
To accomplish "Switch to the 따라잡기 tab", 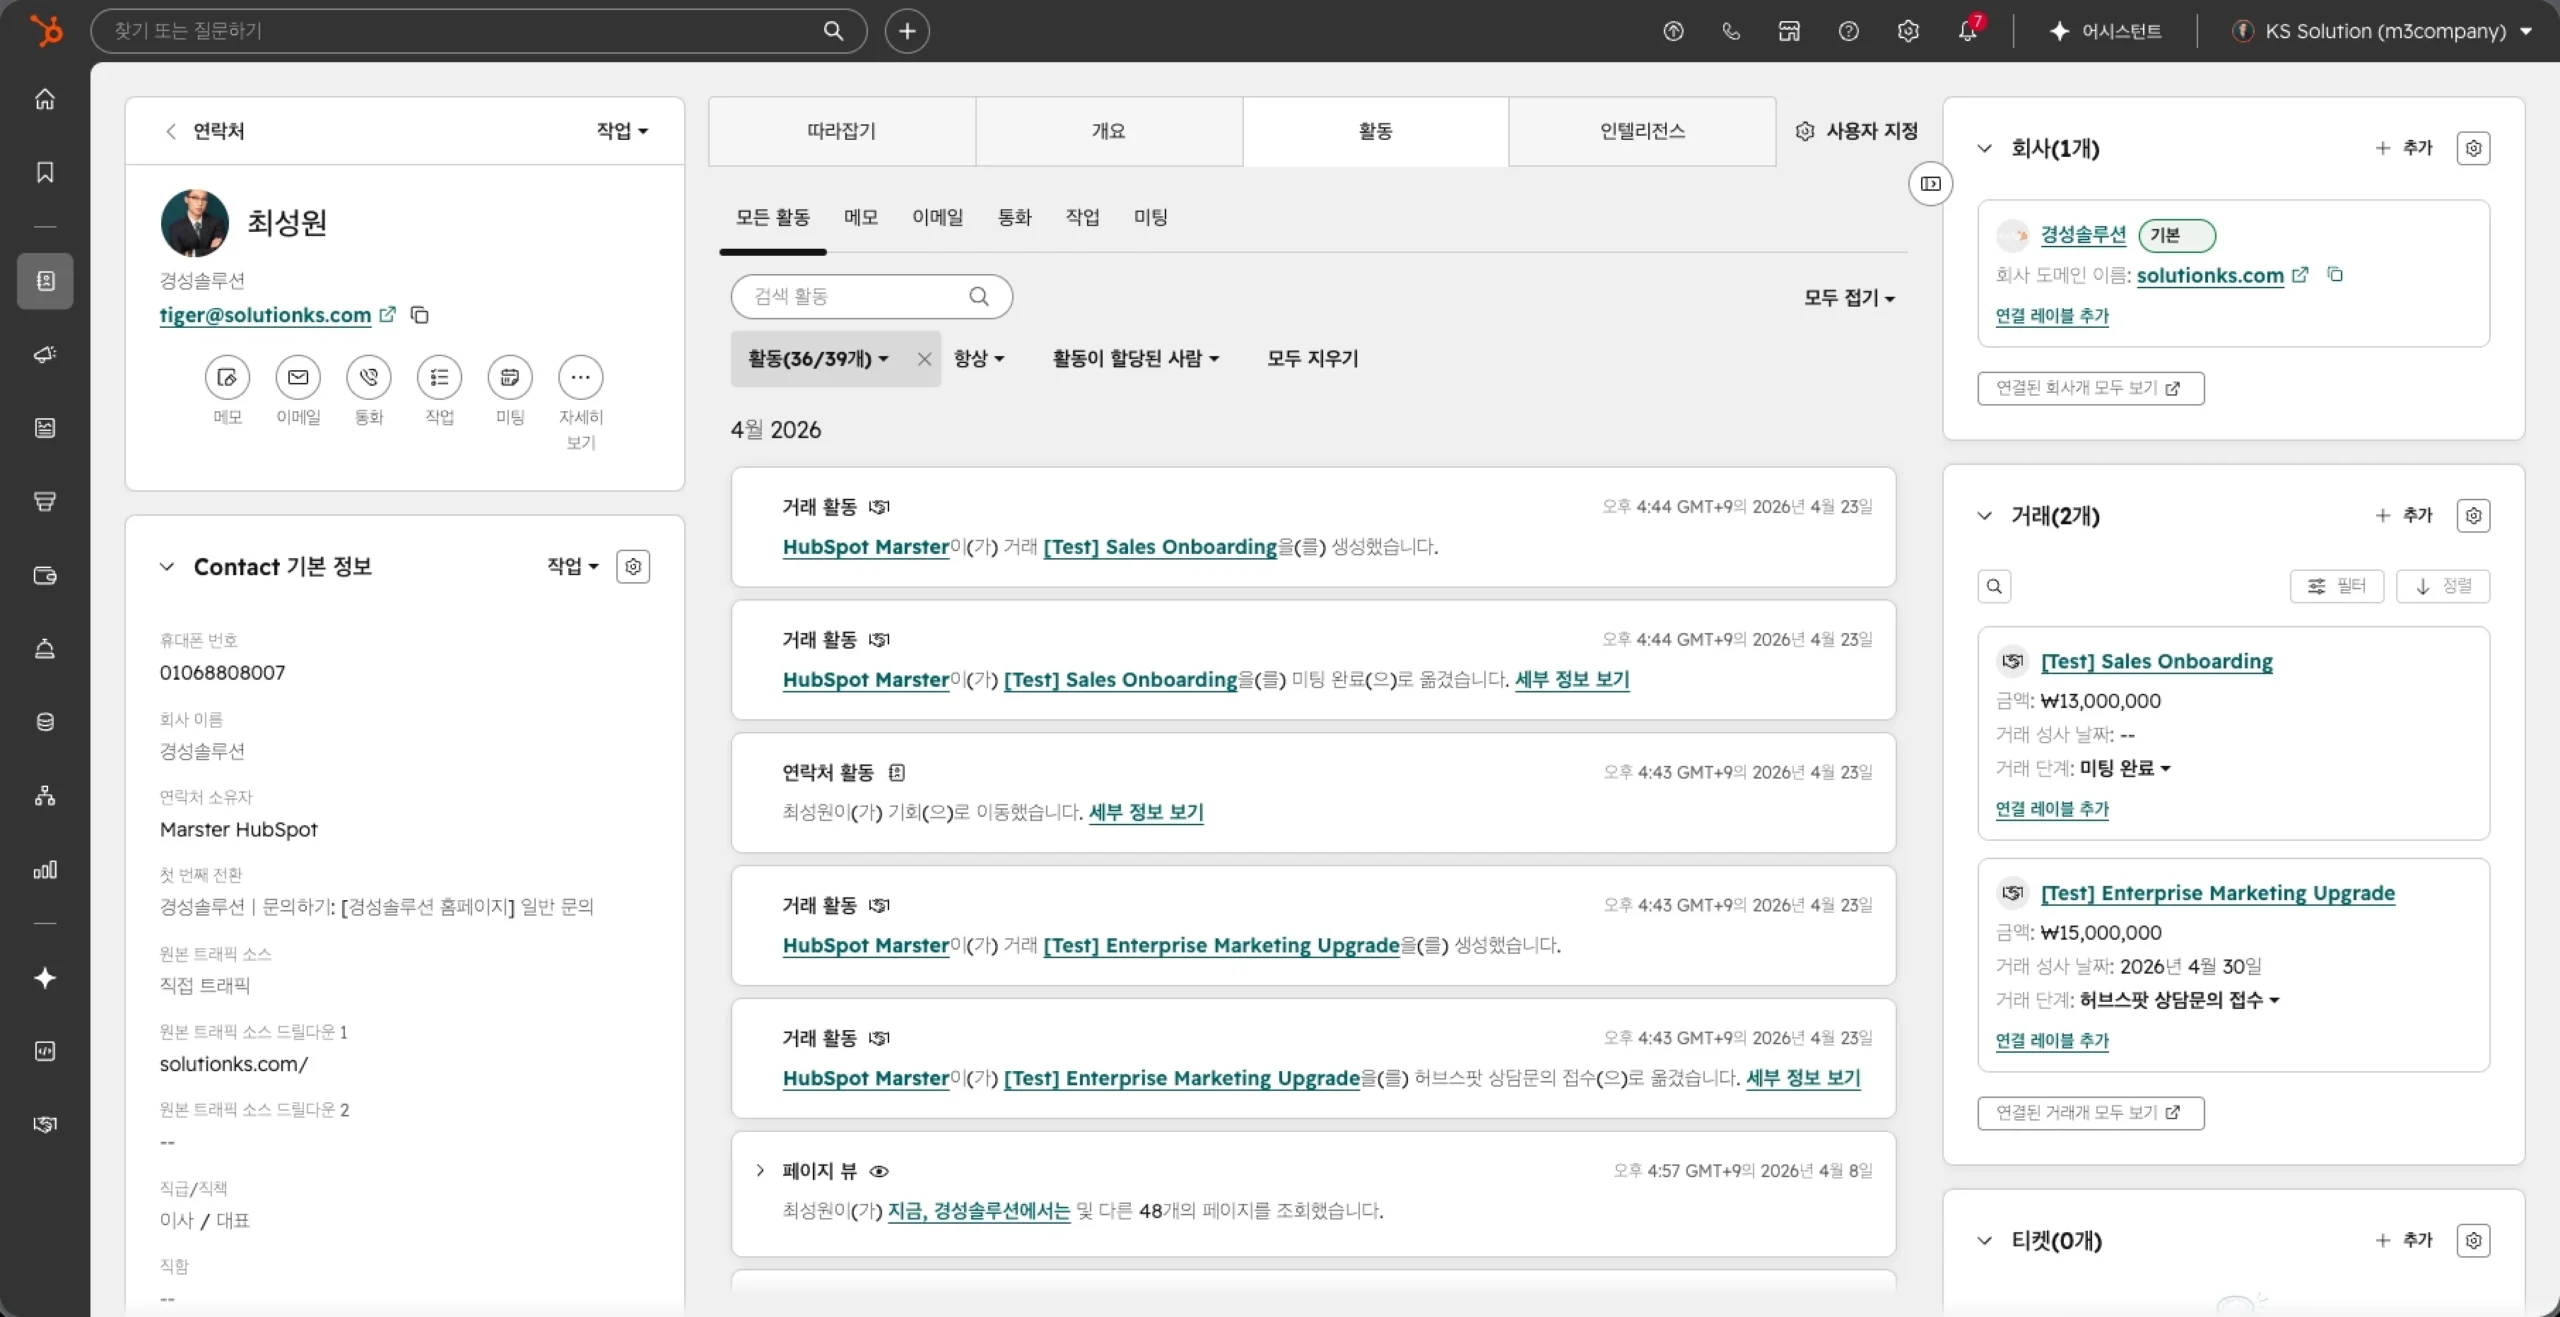I will [x=842, y=131].
